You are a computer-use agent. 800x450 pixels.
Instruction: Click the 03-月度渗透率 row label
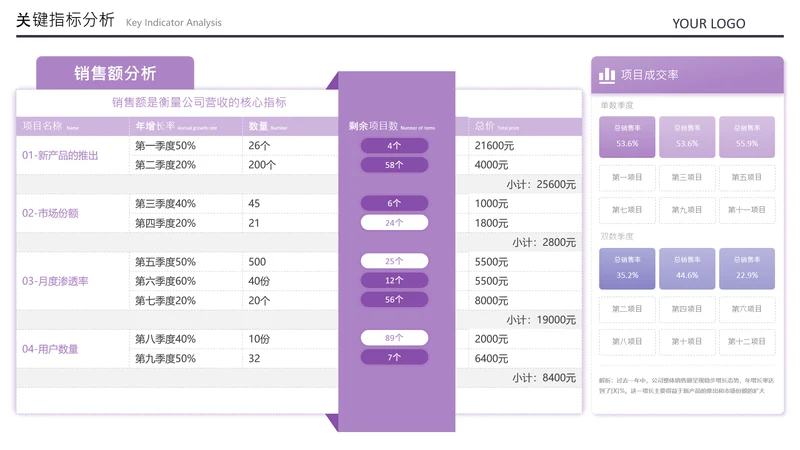coord(56,282)
